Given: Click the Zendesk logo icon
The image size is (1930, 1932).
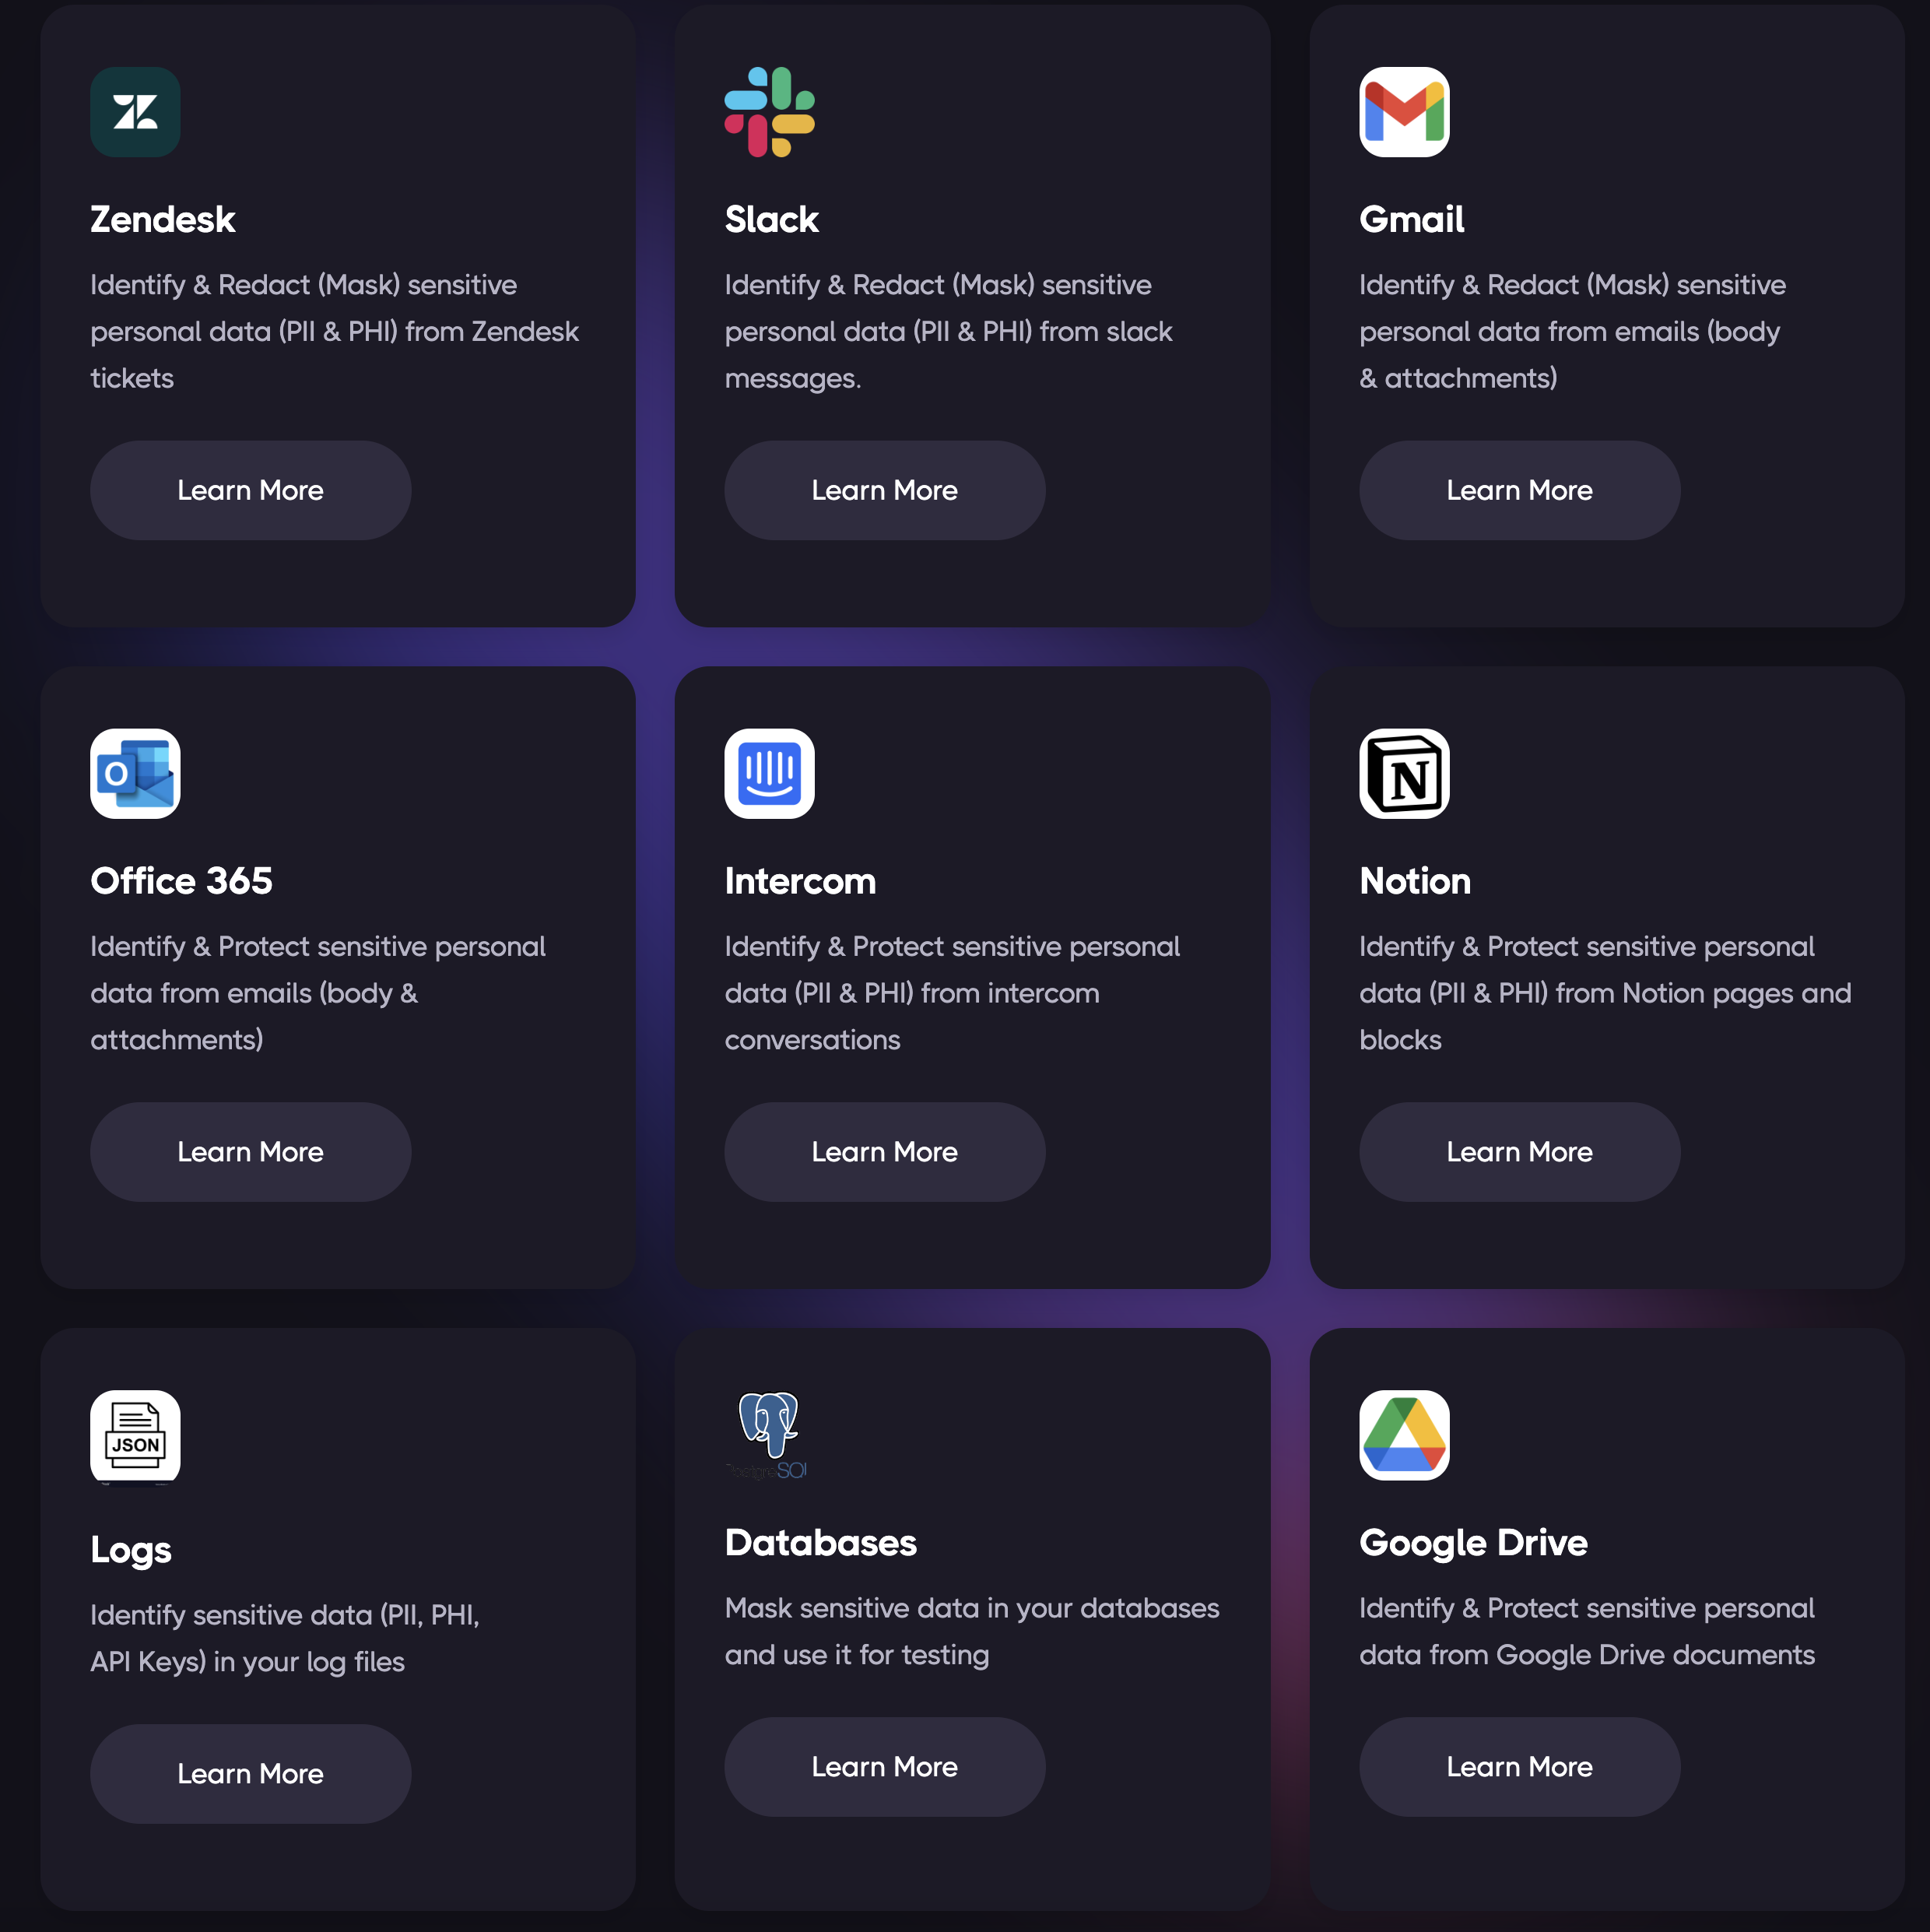Looking at the screenshot, I should 135,112.
